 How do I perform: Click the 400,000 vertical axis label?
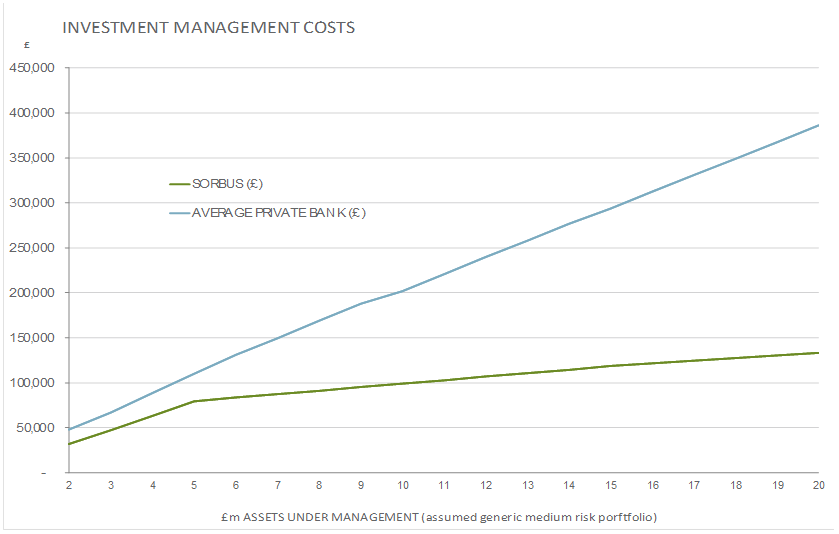pos(34,113)
